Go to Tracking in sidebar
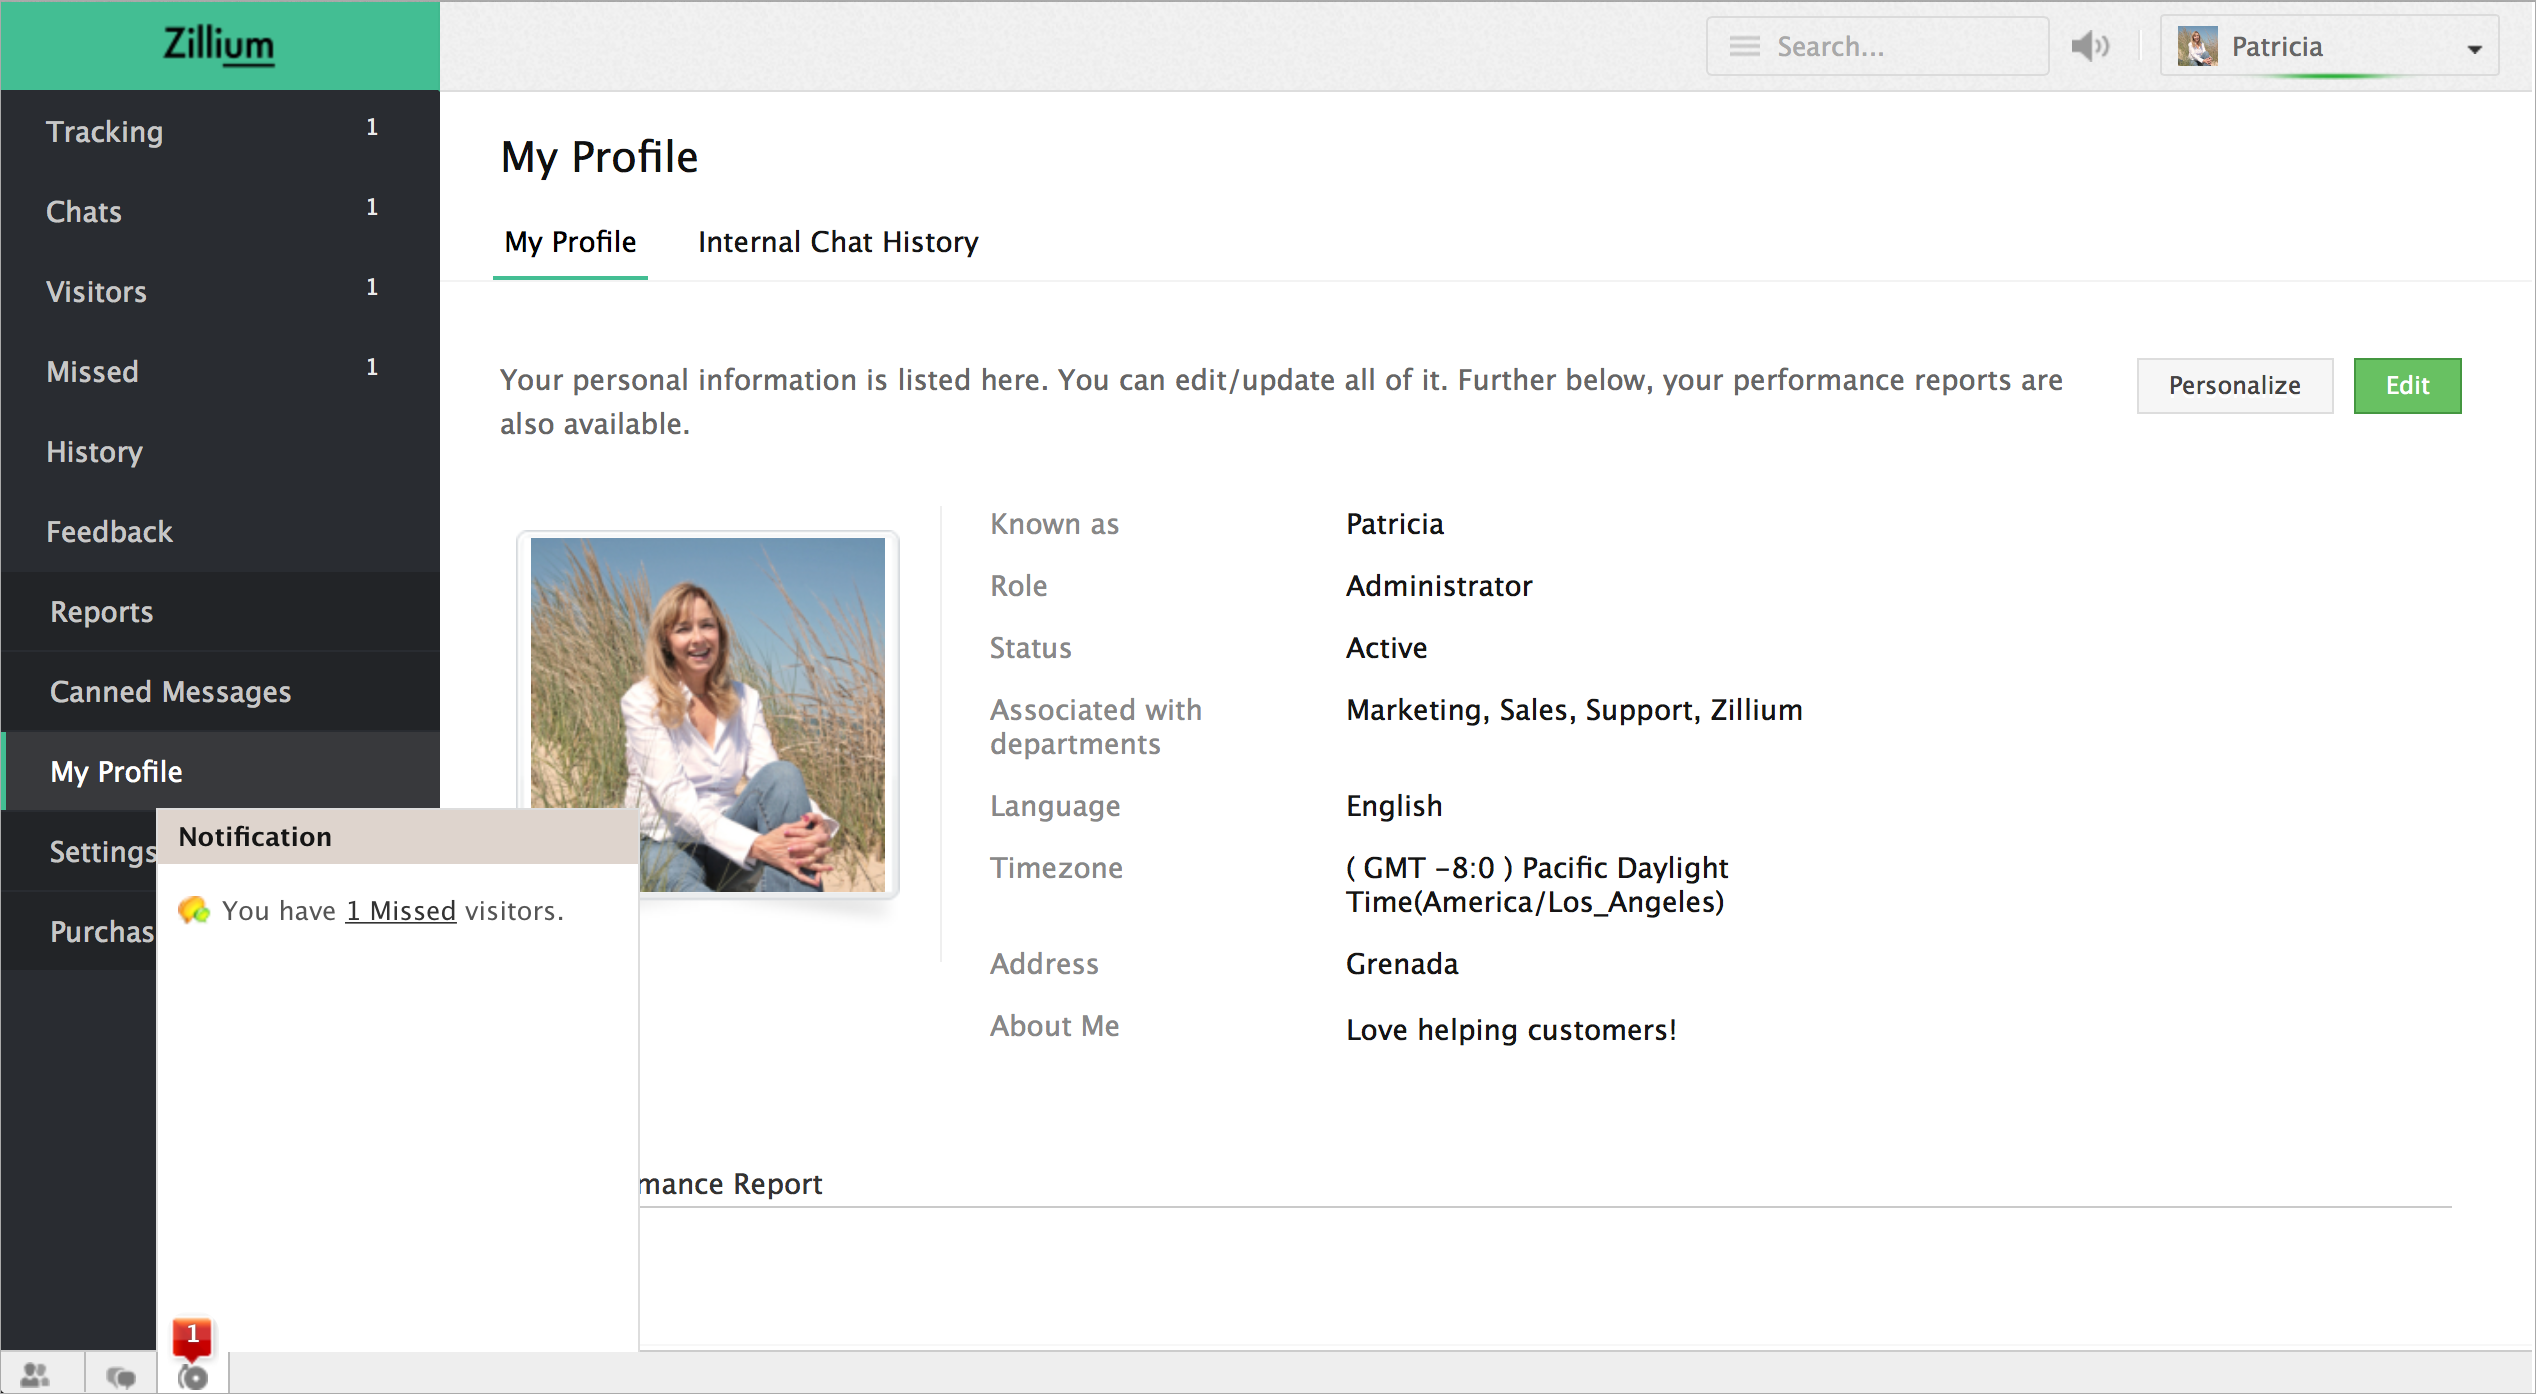This screenshot has height=1394, width=2536. (104, 131)
